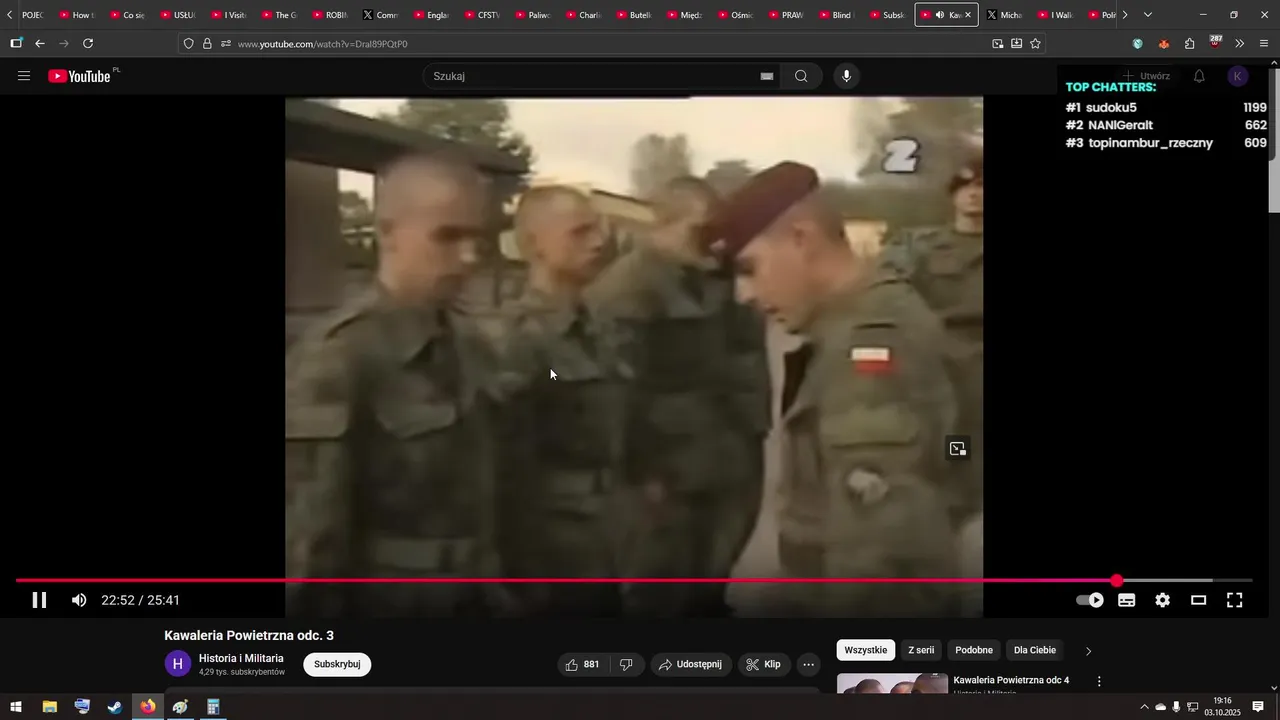Open Firefox application menu
Image resolution: width=1280 pixels, height=720 pixels.
[1264, 44]
